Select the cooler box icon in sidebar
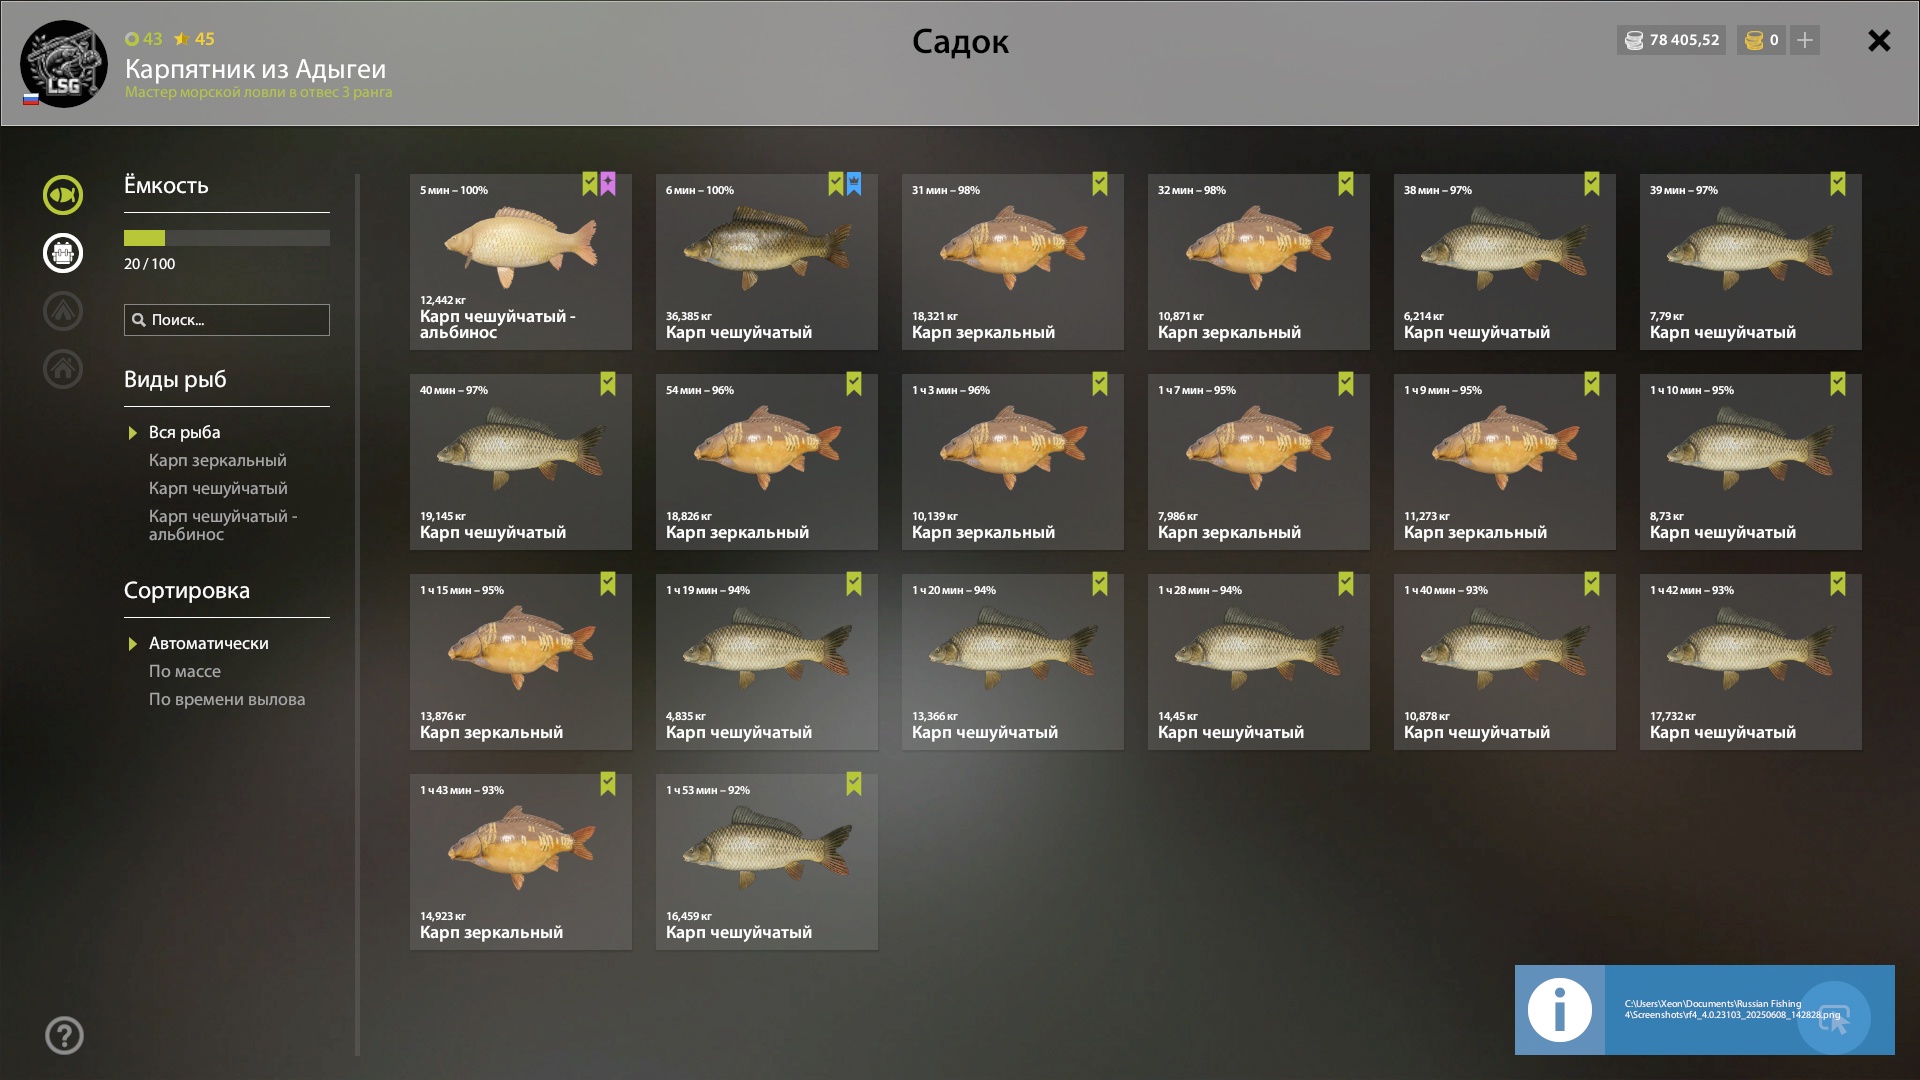Viewport: 1920px width, 1080px height. point(62,253)
